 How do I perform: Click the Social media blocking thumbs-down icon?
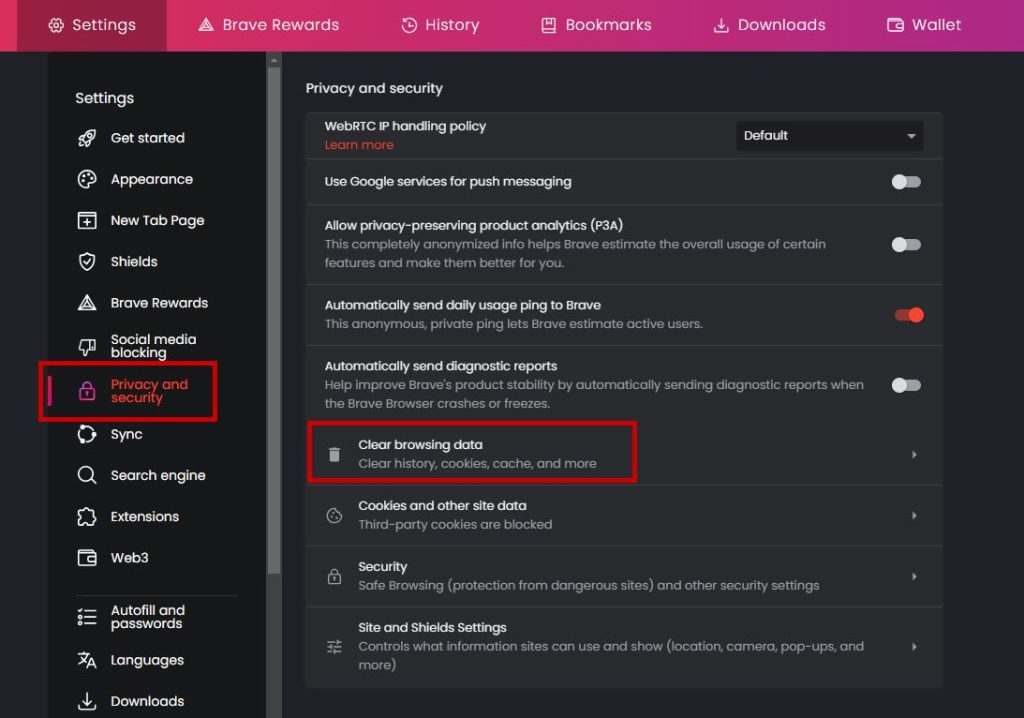point(87,346)
